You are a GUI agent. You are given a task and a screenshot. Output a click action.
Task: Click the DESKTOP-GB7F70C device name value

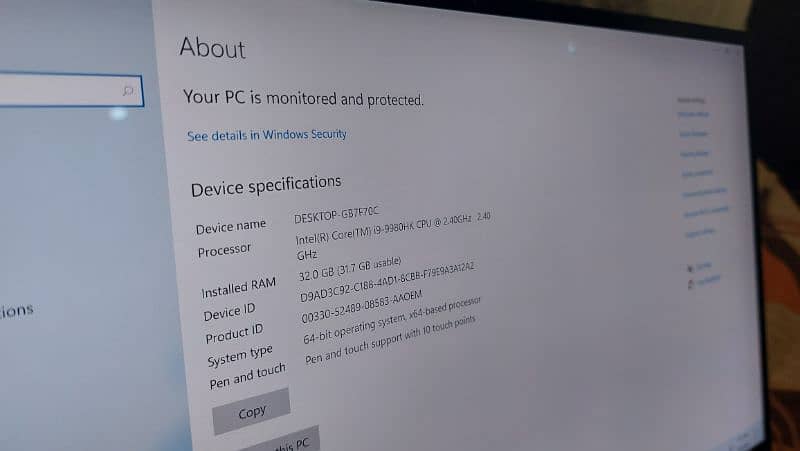coord(337,214)
